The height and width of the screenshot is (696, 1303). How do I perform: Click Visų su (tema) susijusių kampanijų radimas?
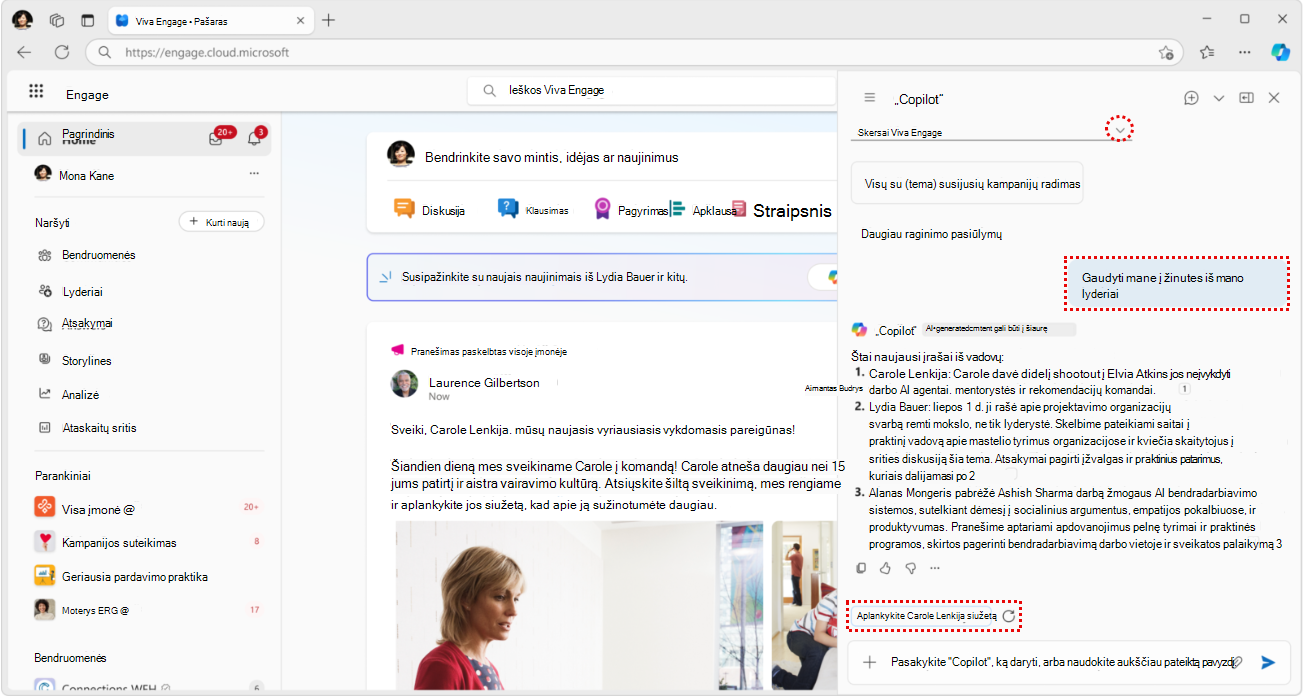click(967, 183)
